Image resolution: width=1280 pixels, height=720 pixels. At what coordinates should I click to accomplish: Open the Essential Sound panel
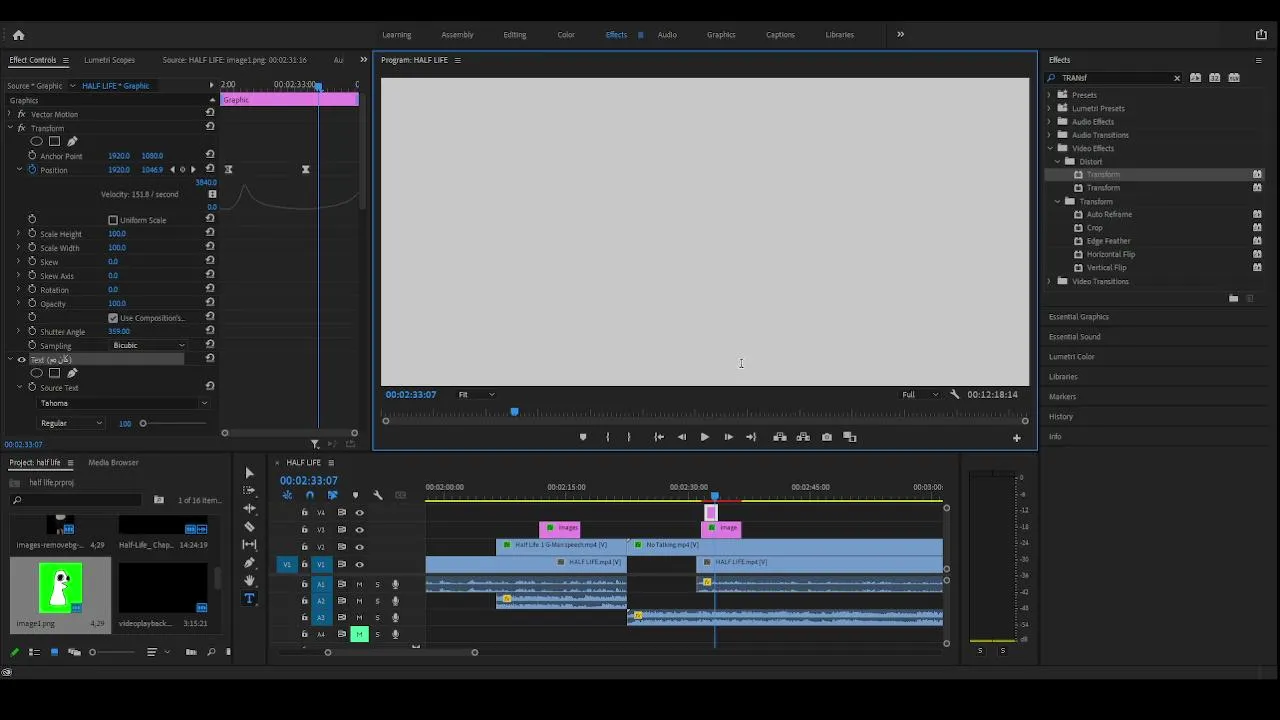1075,337
